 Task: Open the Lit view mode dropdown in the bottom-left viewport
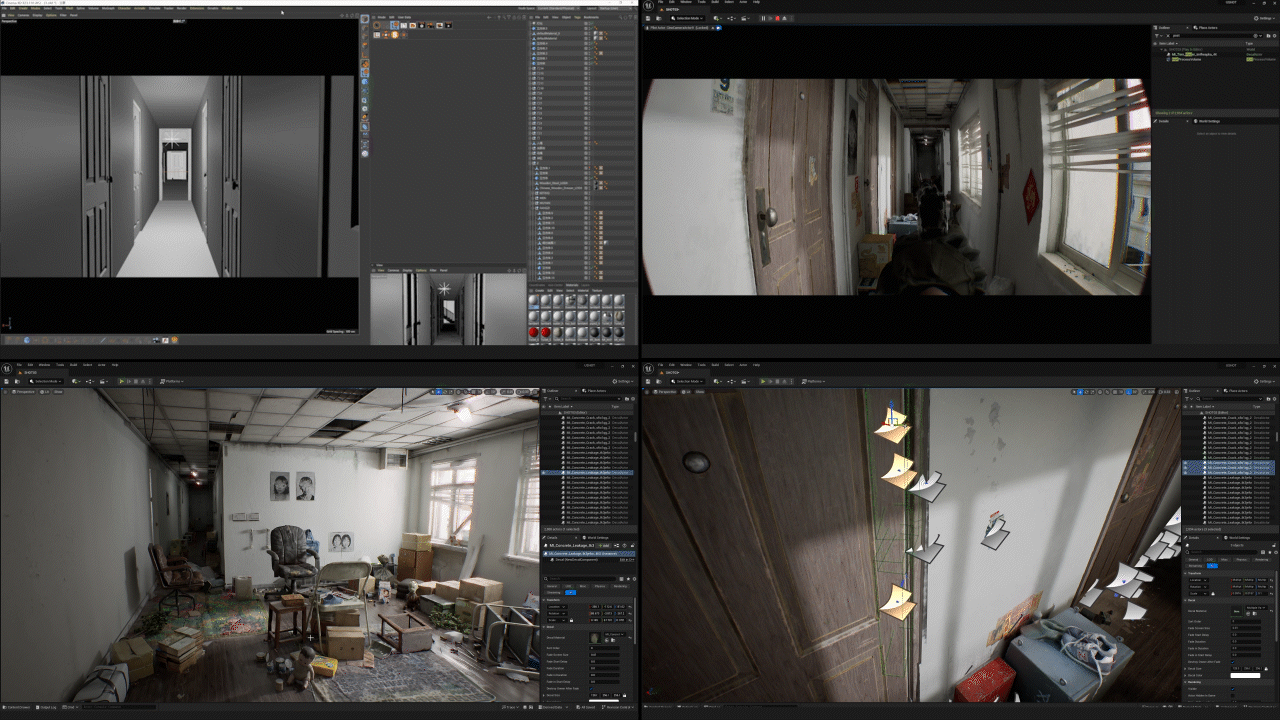[45, 392]
